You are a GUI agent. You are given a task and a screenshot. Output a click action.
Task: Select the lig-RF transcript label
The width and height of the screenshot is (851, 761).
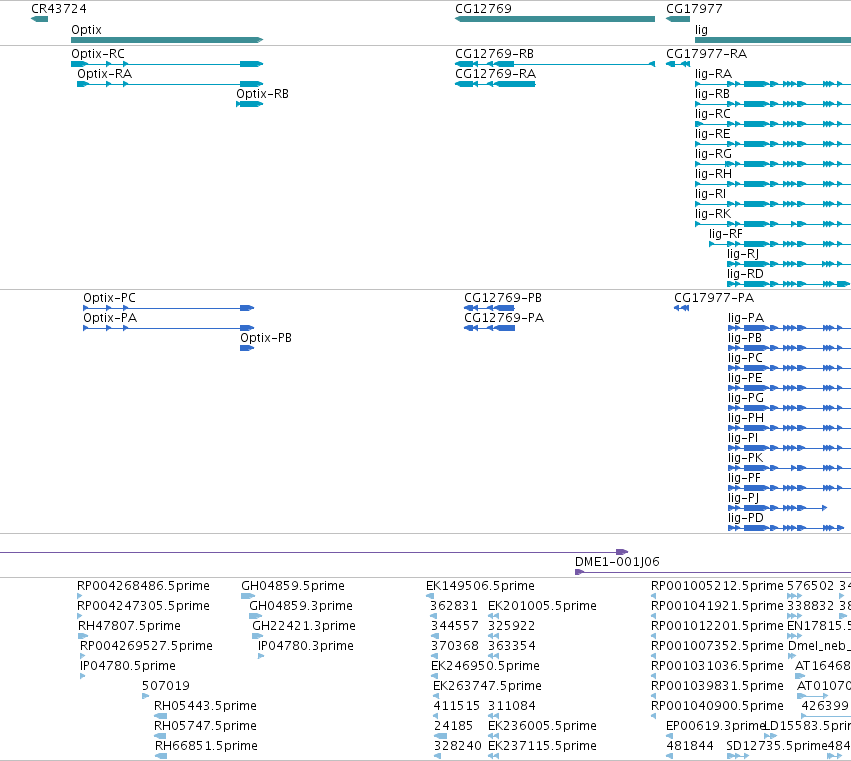(x=726, y=234)
